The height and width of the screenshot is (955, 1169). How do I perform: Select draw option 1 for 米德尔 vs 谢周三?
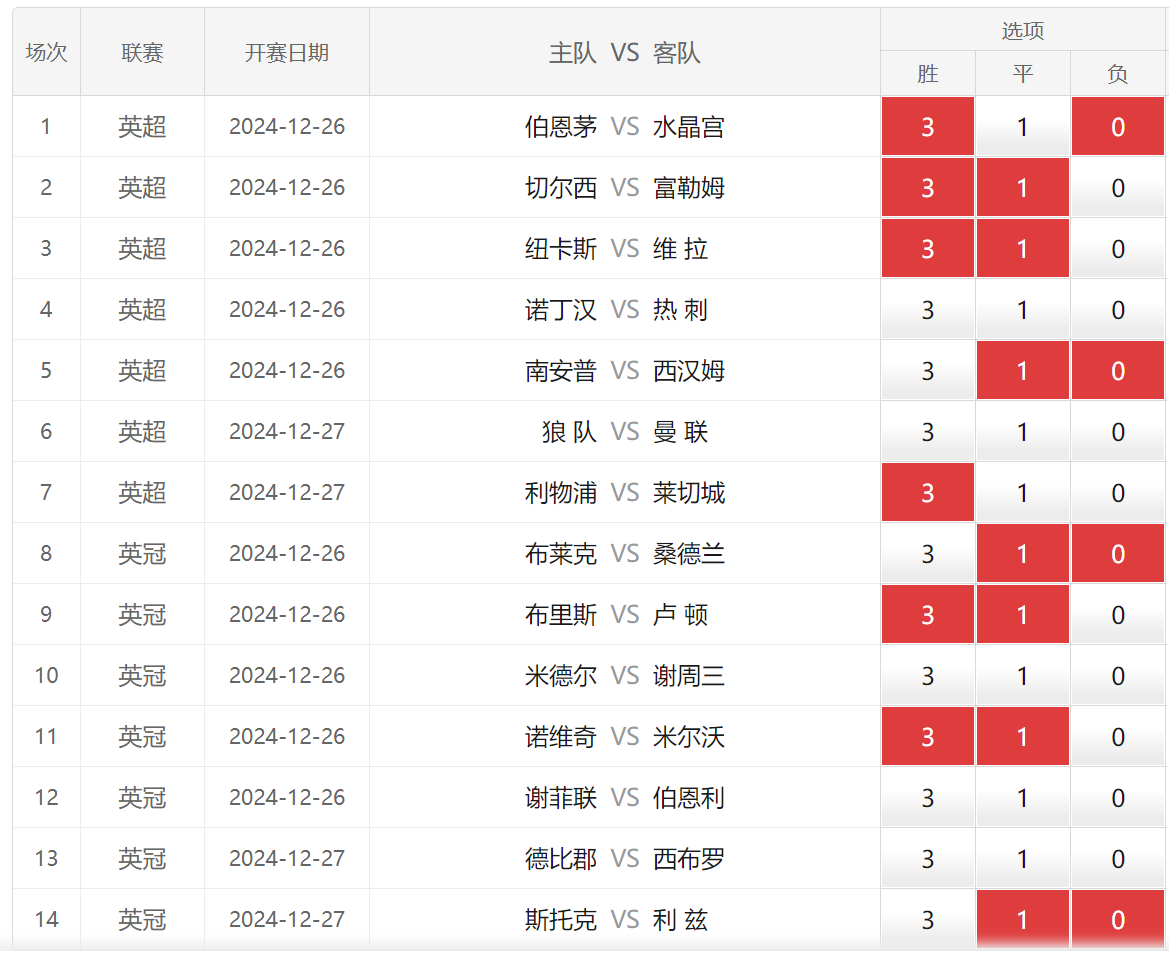pyautogui.click(x=1023, y=675)
